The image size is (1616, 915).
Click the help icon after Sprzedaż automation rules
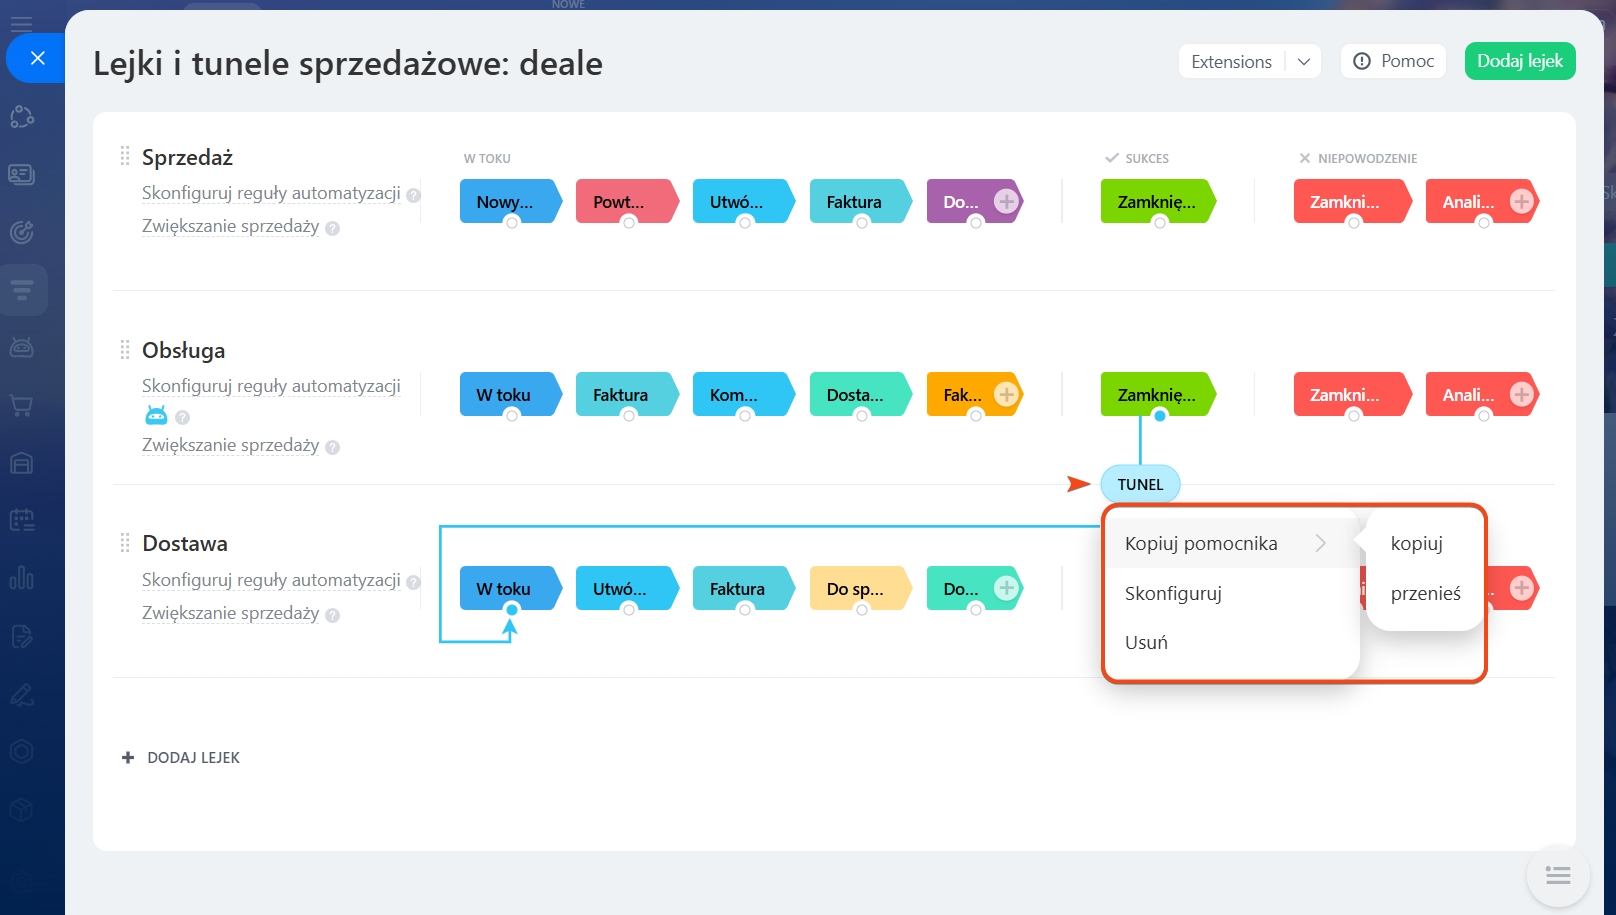pyautogui.click(x=413, y=195)
